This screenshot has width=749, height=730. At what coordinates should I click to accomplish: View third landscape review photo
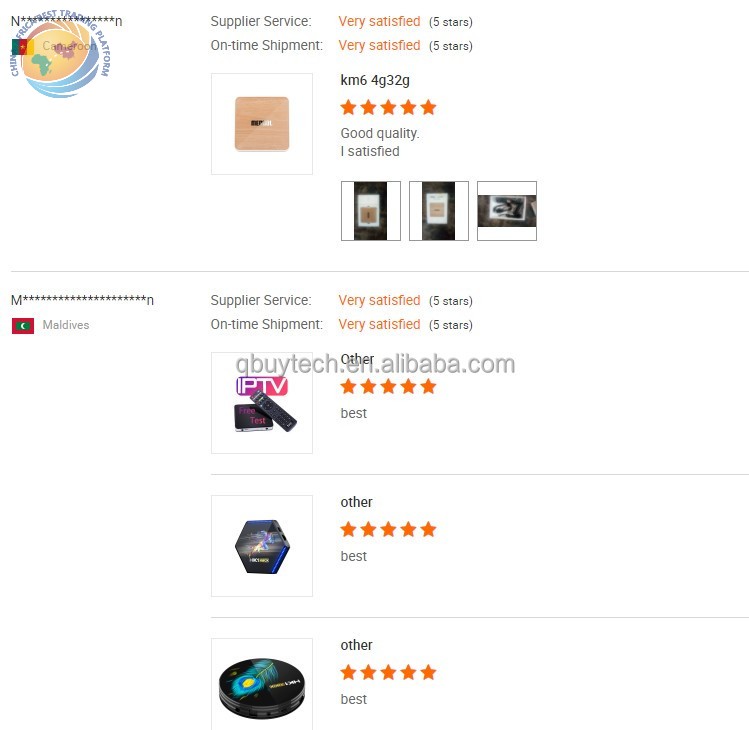pyautogui.click(x=507, y=211)
